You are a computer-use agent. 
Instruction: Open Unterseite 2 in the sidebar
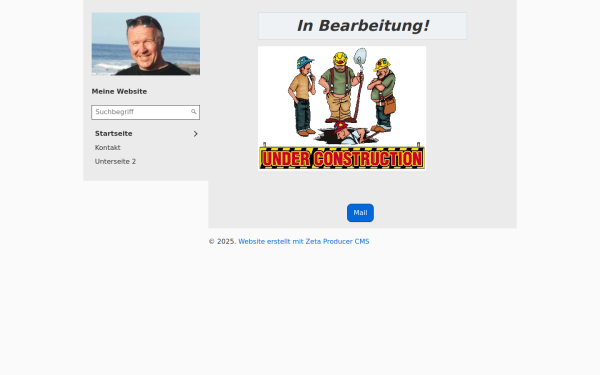[115, 161]
